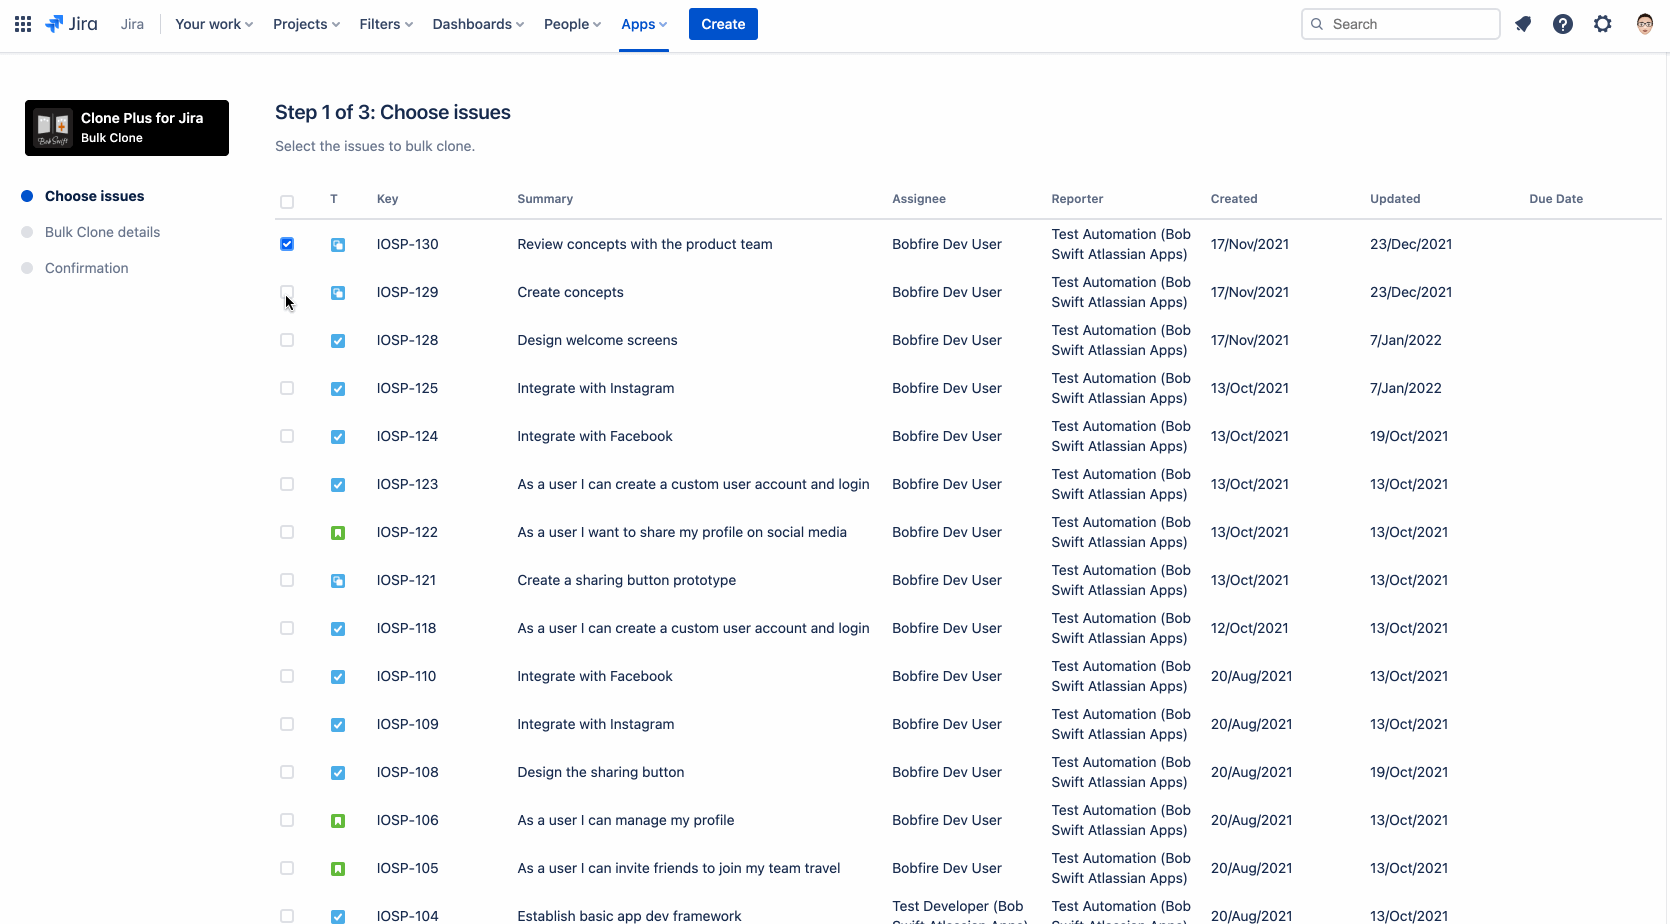Screen dimensions: 1670x924
Task: Click the issue type icon for IOSP-129
Action: 338,292
